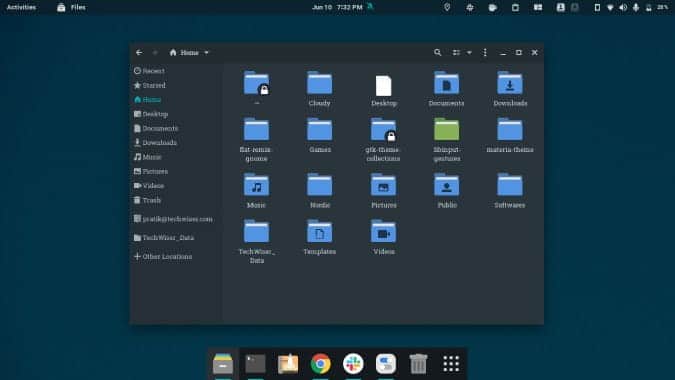
Task: Open the pratik@techwiser.com account in sidebar
Action: pyautogui.click(x=173, y=219)
